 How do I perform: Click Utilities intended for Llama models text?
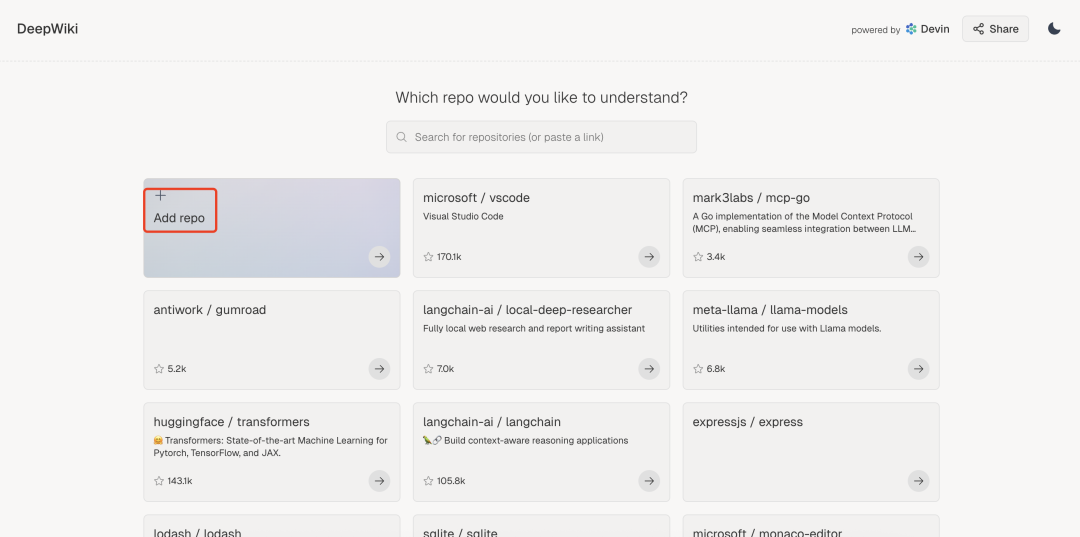pyautogui.click(x=787, y=328)
